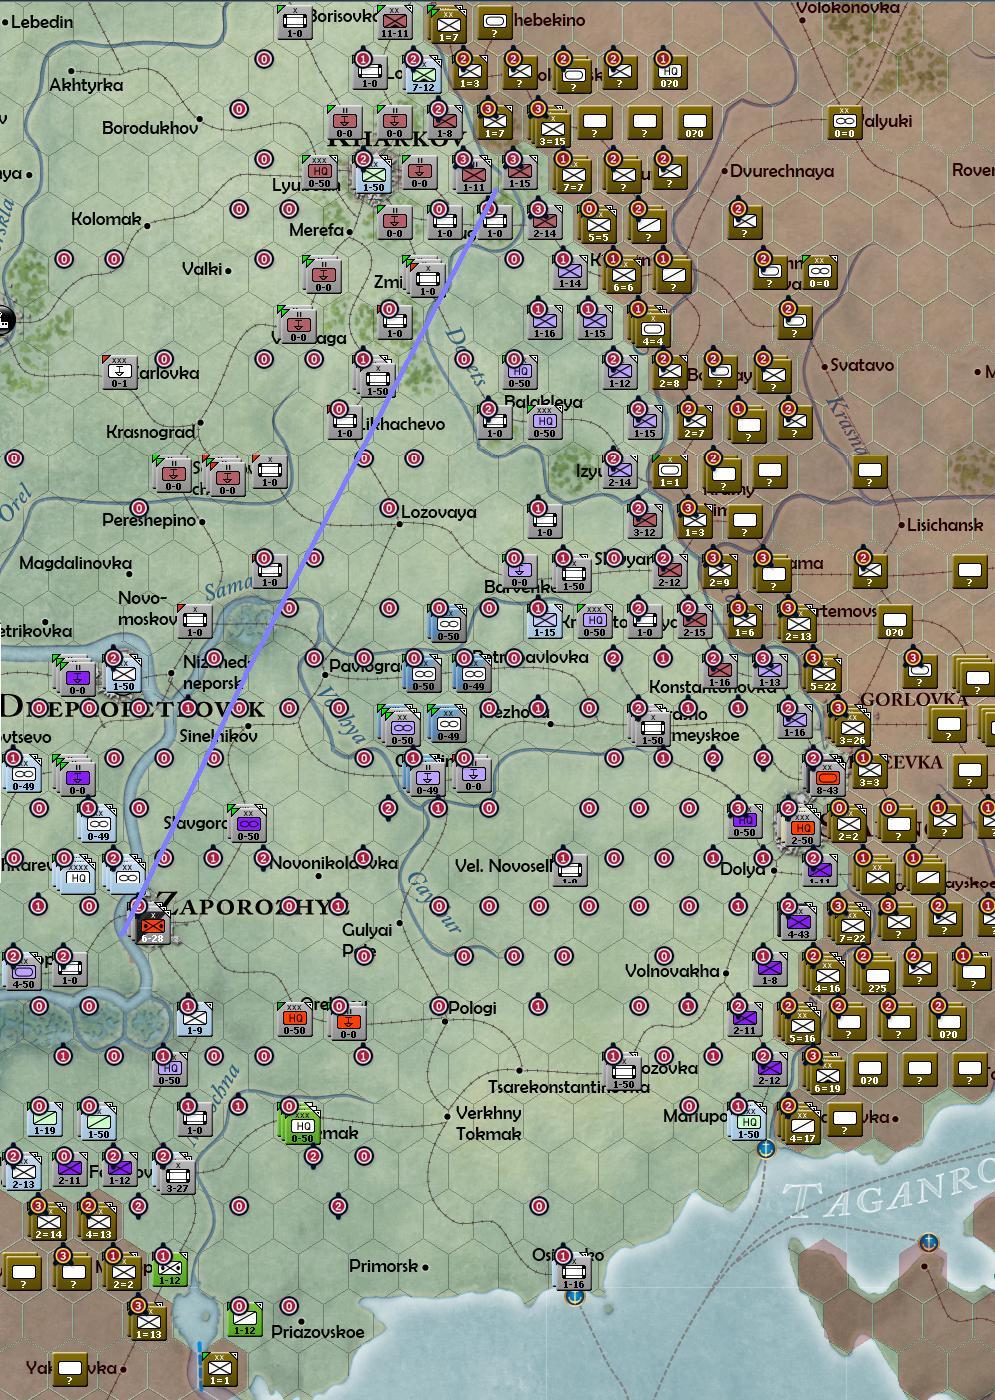The width and height of the screenshot is (995, 1400).
Task: Select the Soviet 1=6 counter
Action: pos(744,622)
